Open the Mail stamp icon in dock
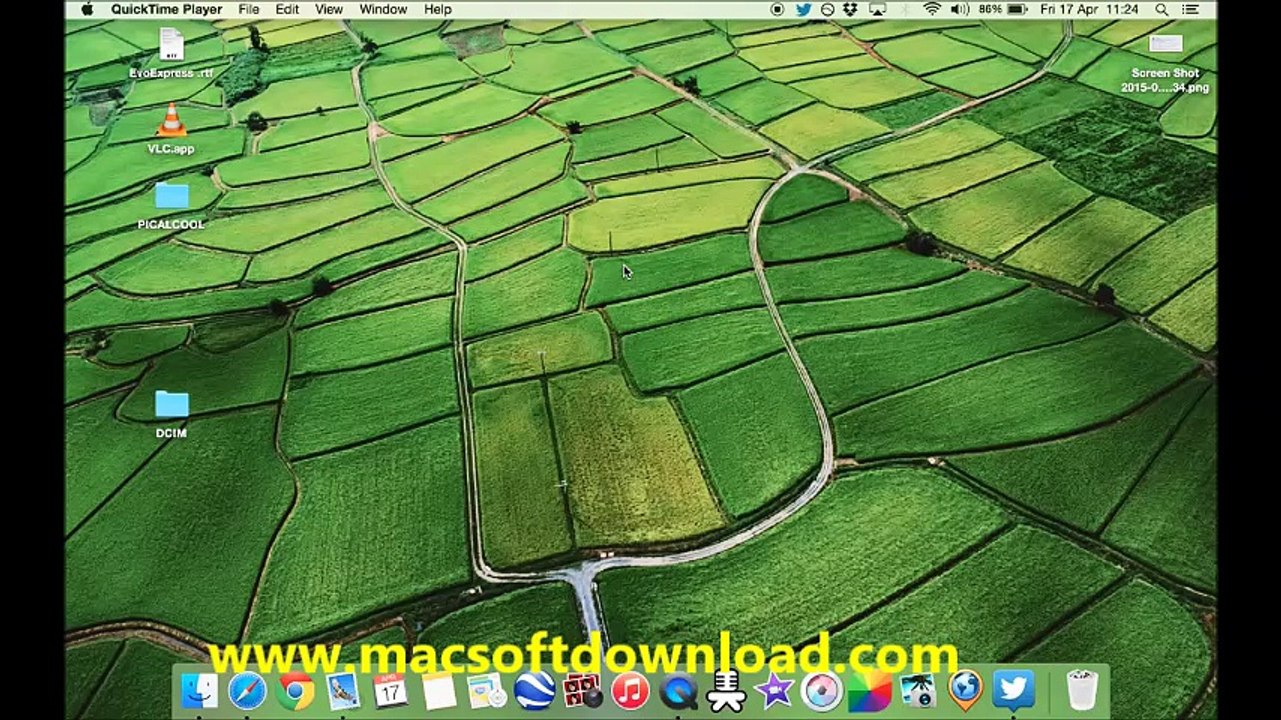The width and height of the screenshot is (1281, 720). pos(343,690)
